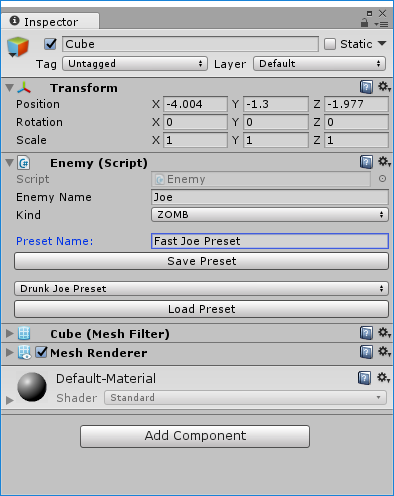The width and height of the screenshot is (394, 496).
Task: Open the Layer dropdown showing Default
Action: coord(319,64)
